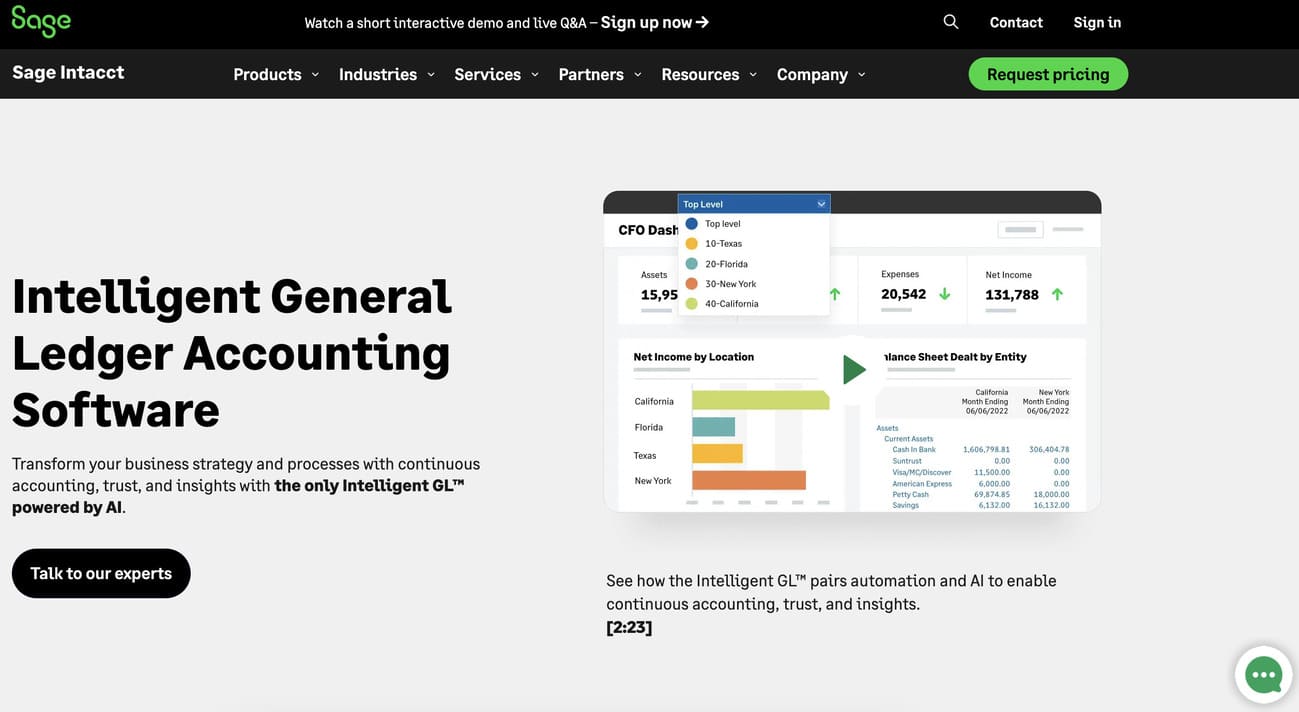The image size is (1299, 712).
Task: Click the American Express row label
Action: pyautogui.click(x=922, y=484)
